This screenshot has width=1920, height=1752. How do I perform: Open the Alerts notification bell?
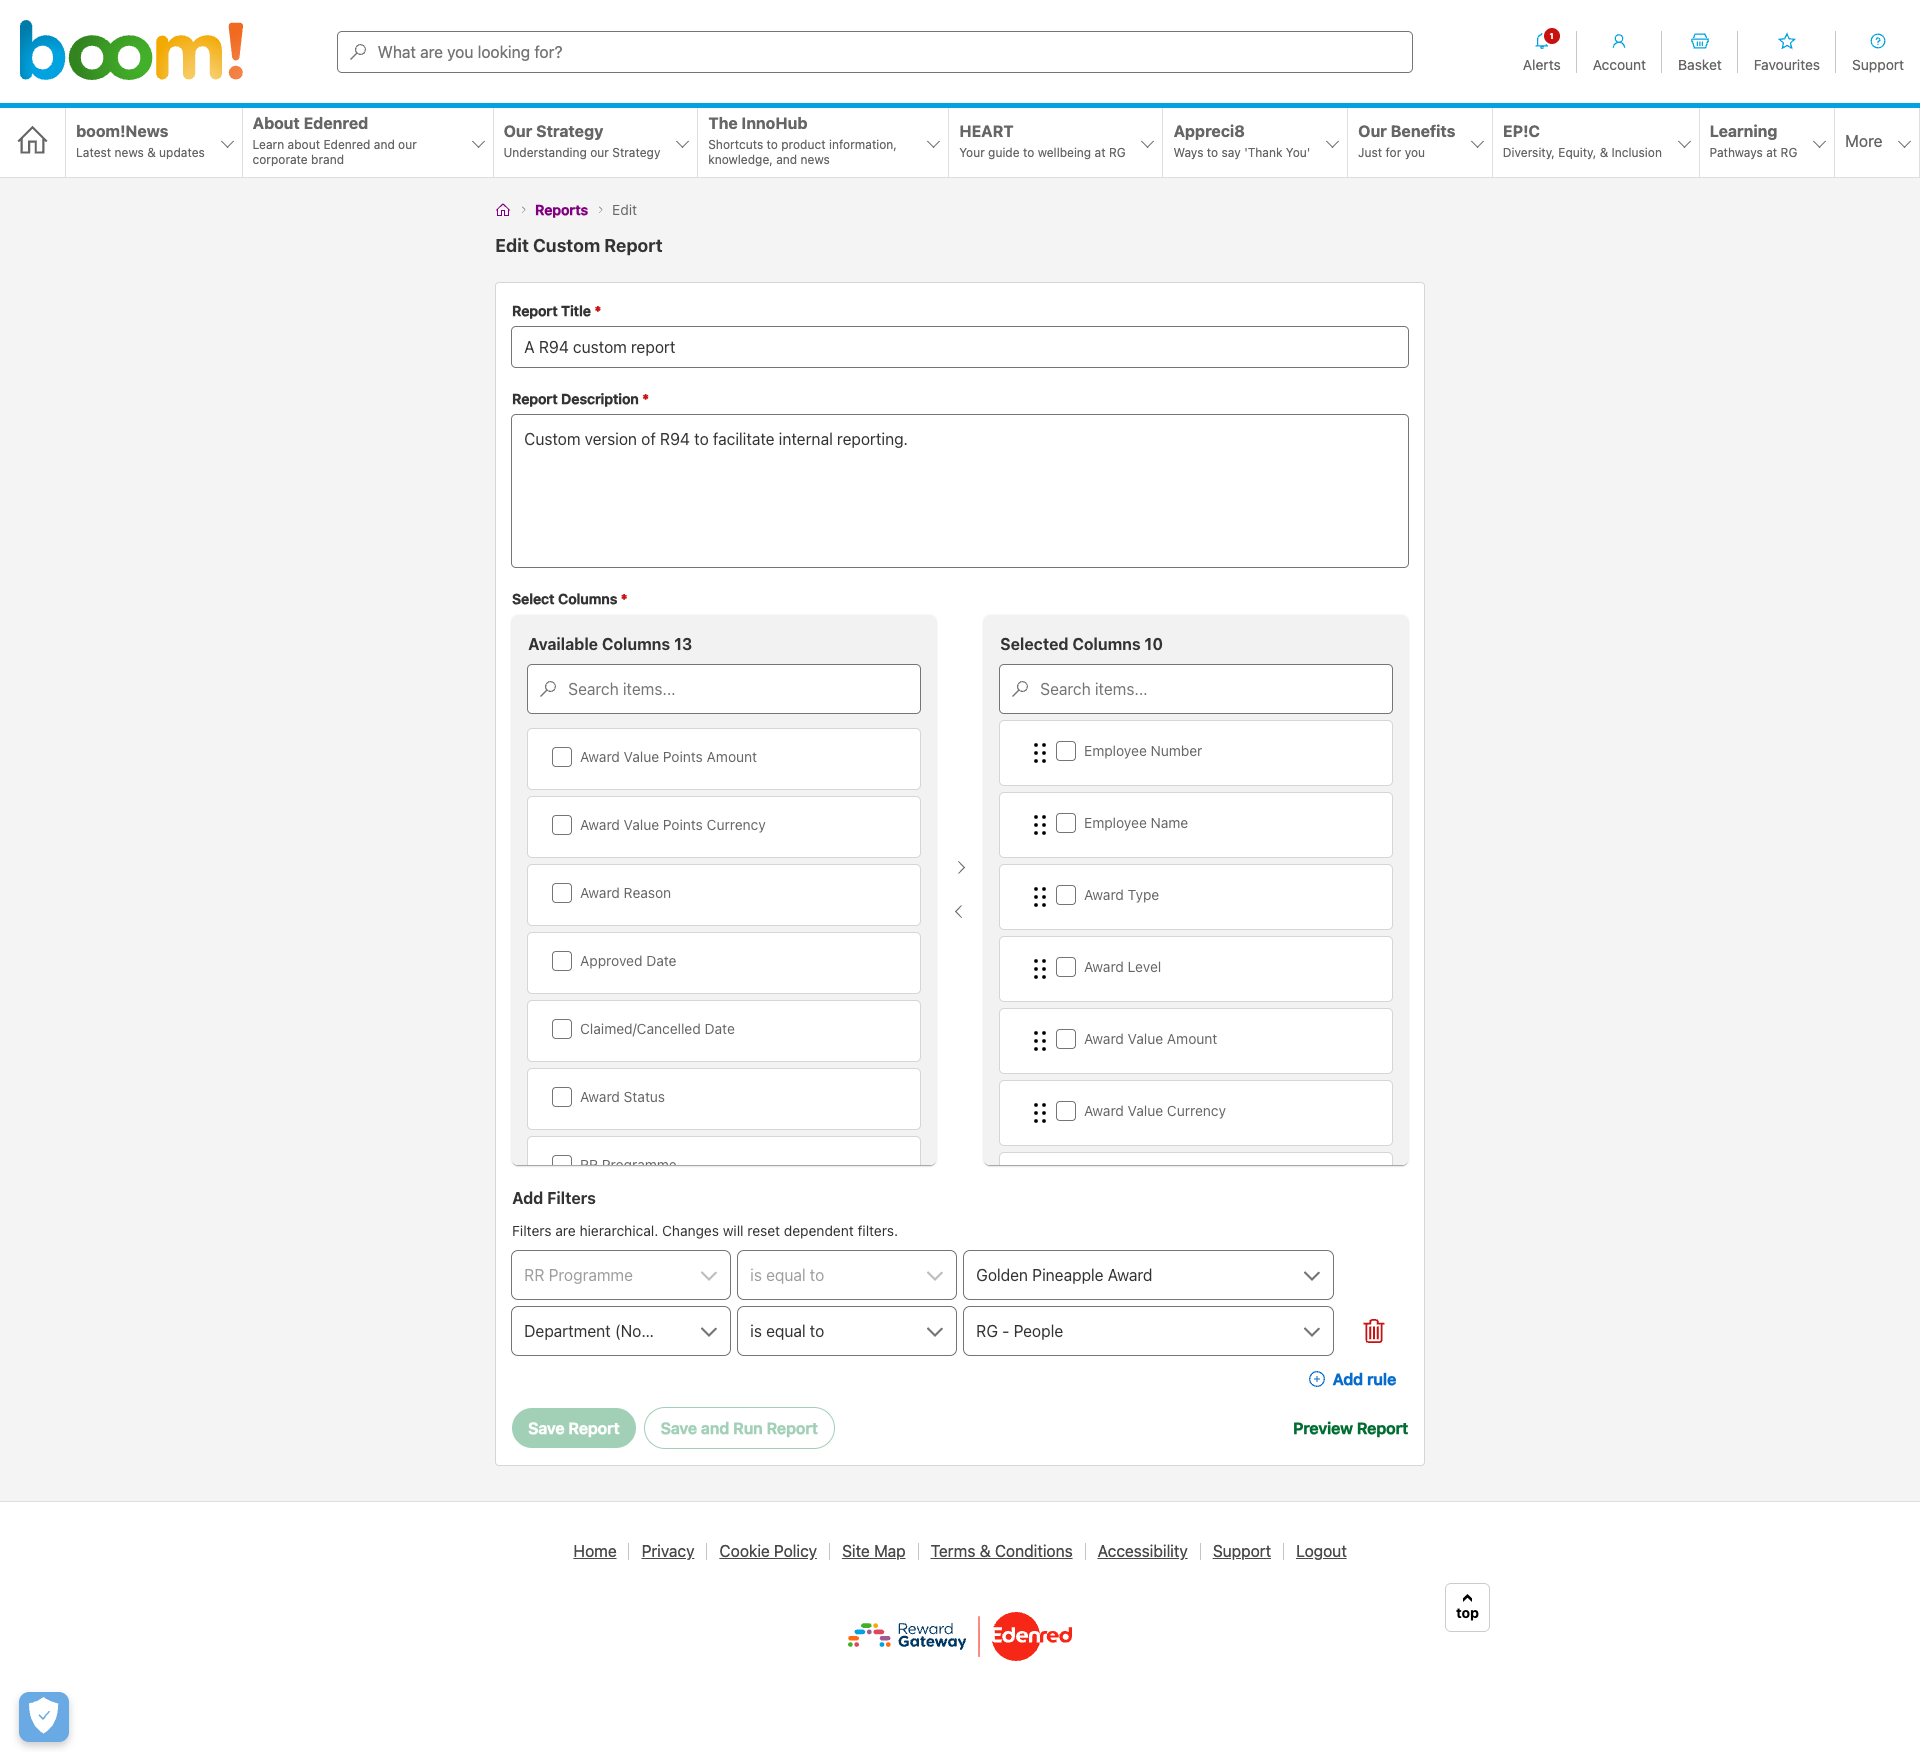(1541, 45)
